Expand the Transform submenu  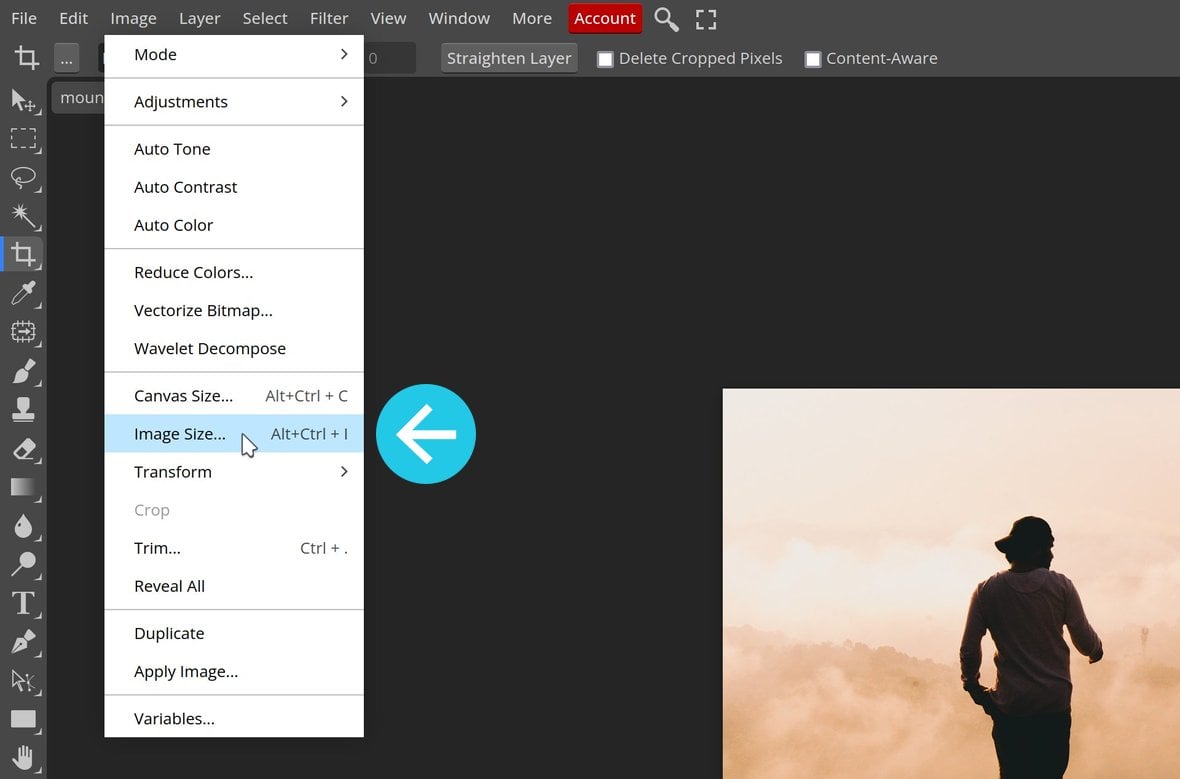coord(234,472)
